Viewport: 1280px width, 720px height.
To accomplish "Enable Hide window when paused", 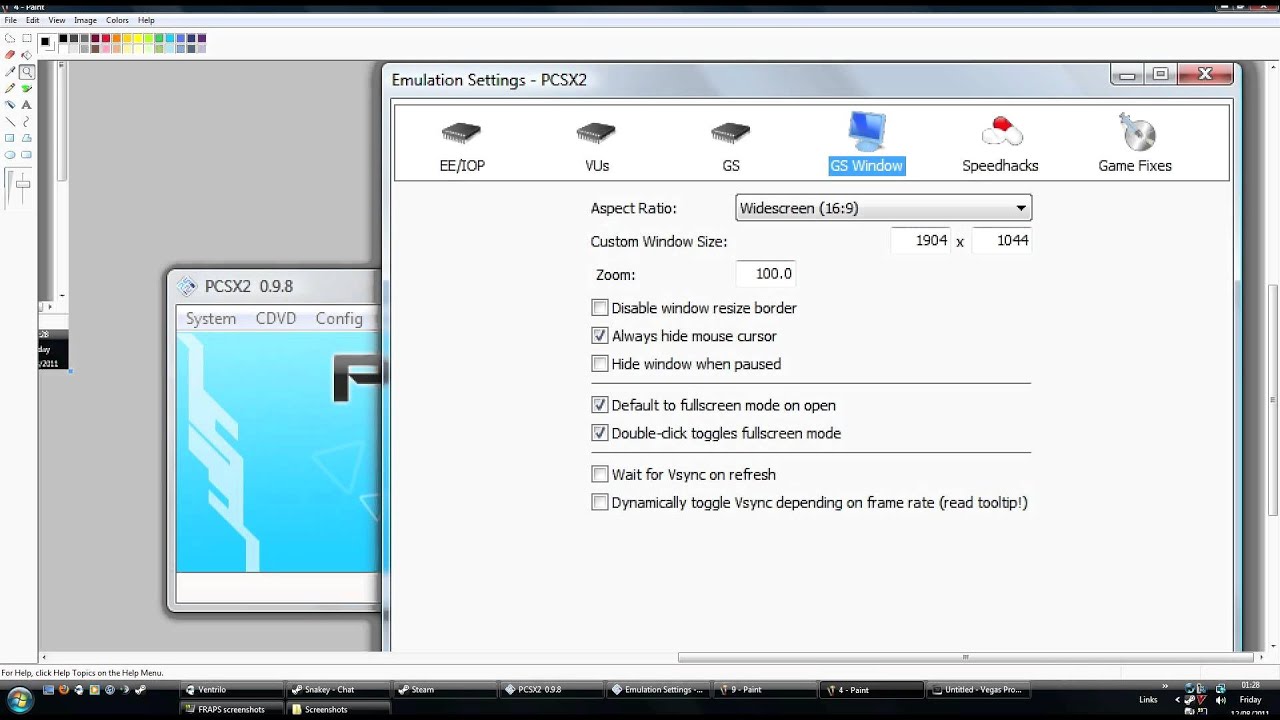I will pos(600,364).
